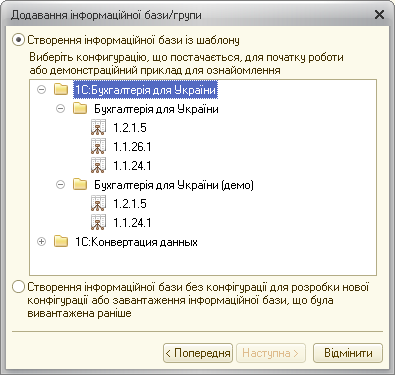Choose version 1.1.24.1 under Бухгалтерія для України
395x375 pixels.
pyautogui.click(x=132, y=166)
